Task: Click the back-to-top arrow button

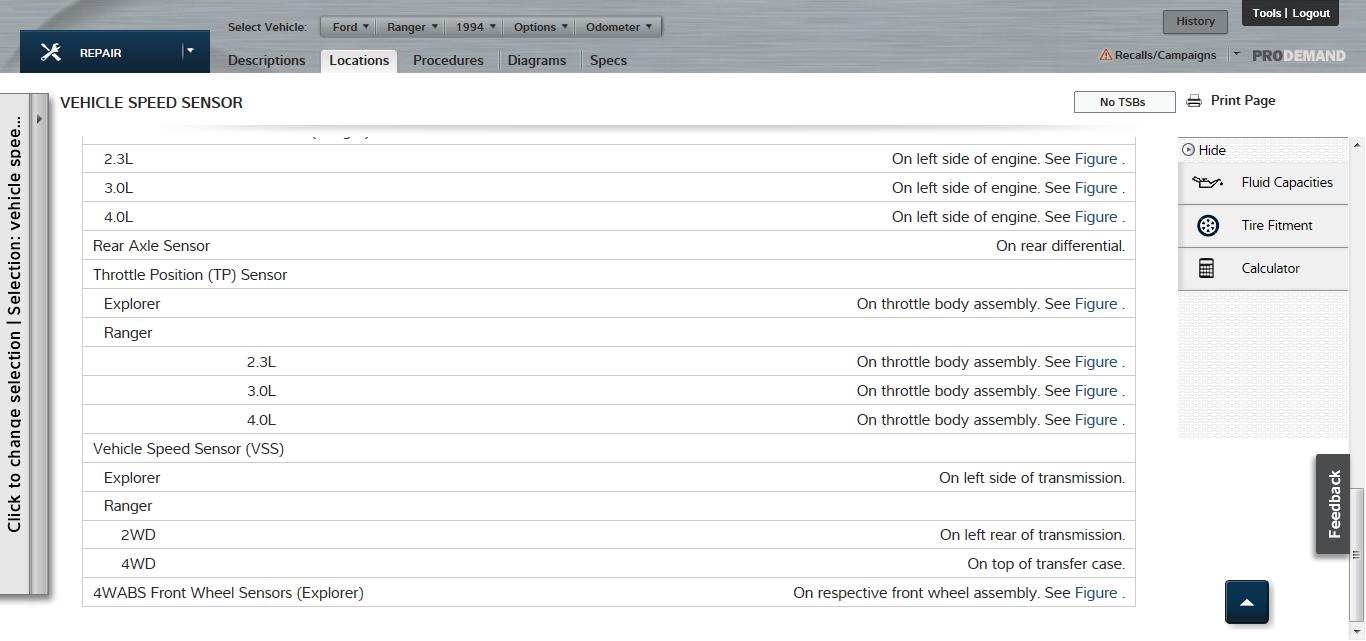Action: pyautogui.click(x=1246, y=602)
